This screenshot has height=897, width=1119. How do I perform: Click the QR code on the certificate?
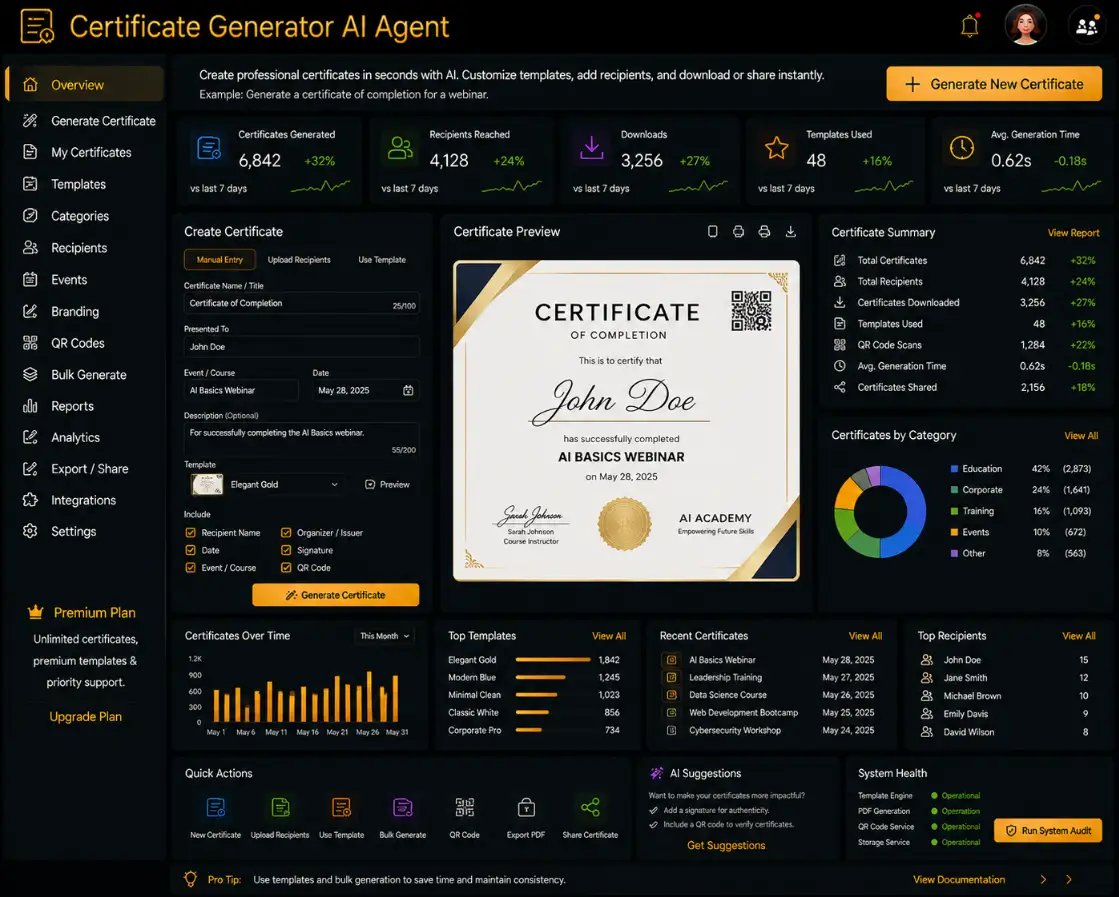point(751,310)
